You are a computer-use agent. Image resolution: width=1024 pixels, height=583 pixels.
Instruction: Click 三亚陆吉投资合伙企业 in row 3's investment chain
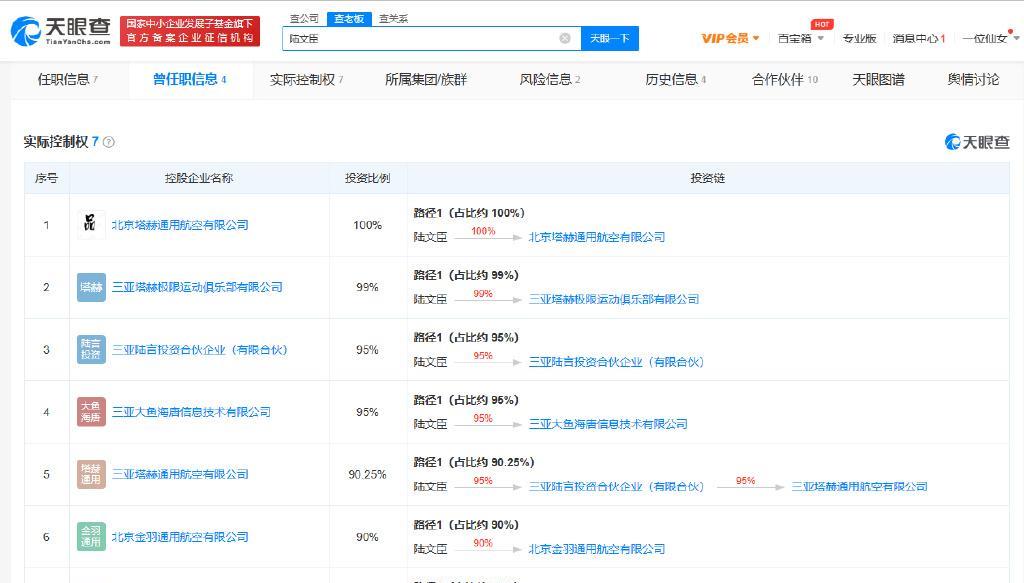point(616,362)
